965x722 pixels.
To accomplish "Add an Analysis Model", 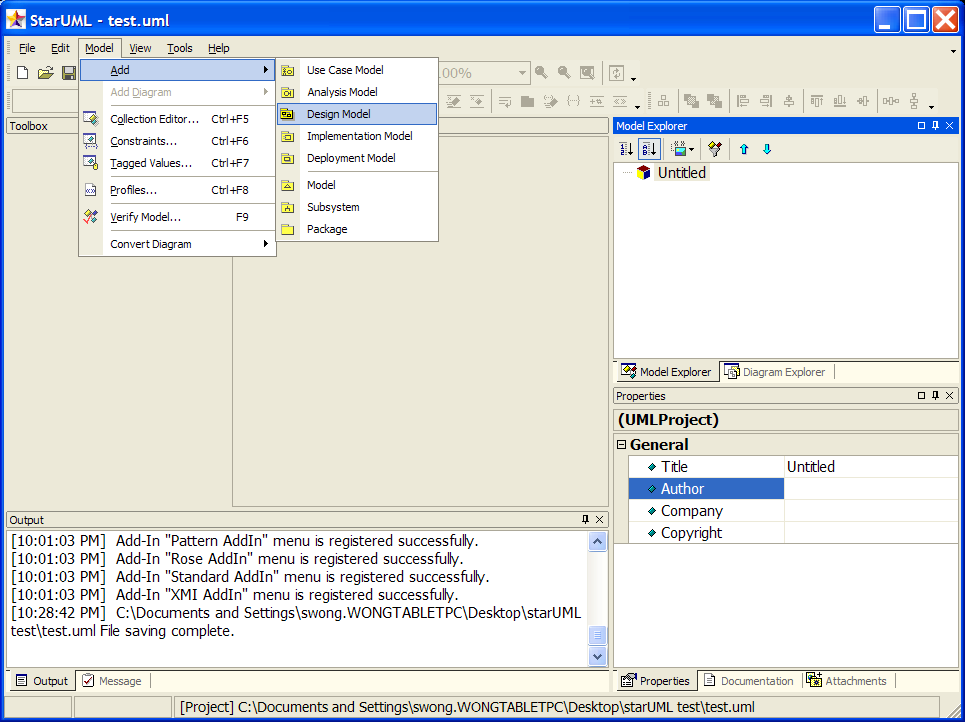I will click(357, 92).
